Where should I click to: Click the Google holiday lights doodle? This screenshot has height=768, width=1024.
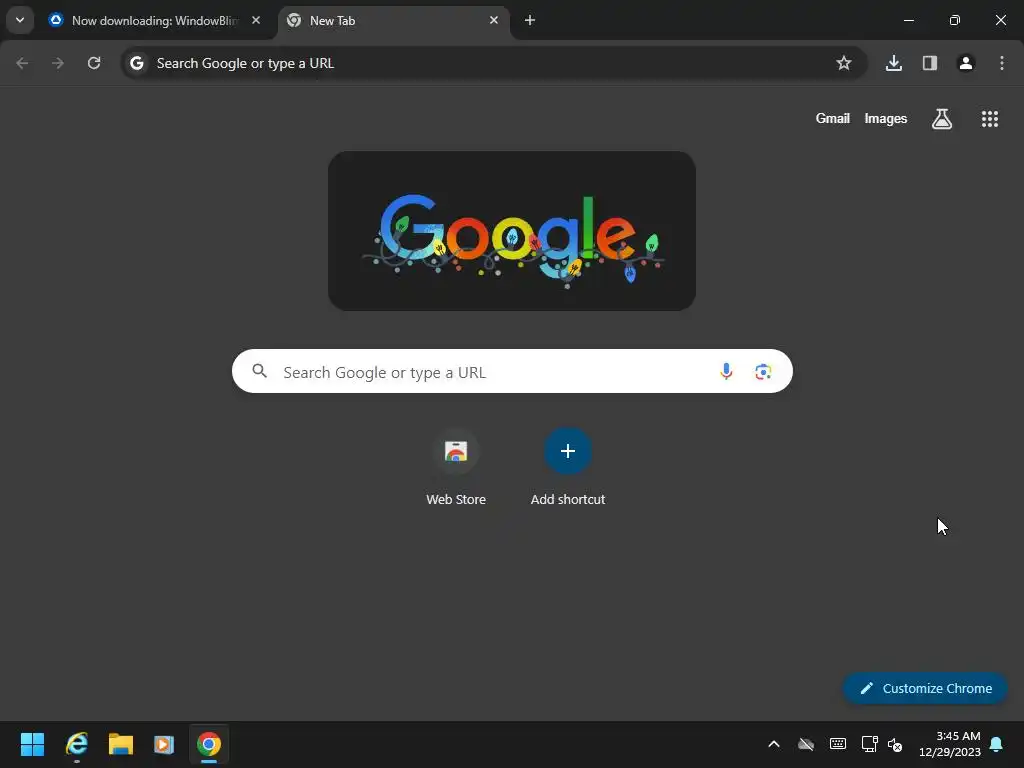[512, 231]
